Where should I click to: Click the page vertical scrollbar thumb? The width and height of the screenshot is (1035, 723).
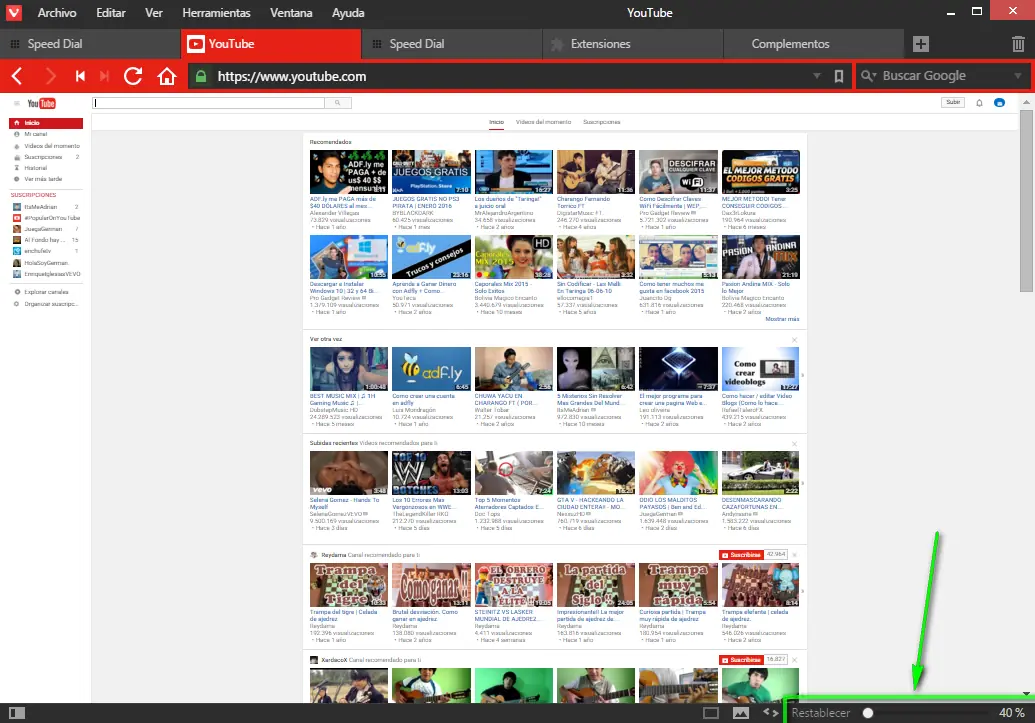pos(1026,201)
